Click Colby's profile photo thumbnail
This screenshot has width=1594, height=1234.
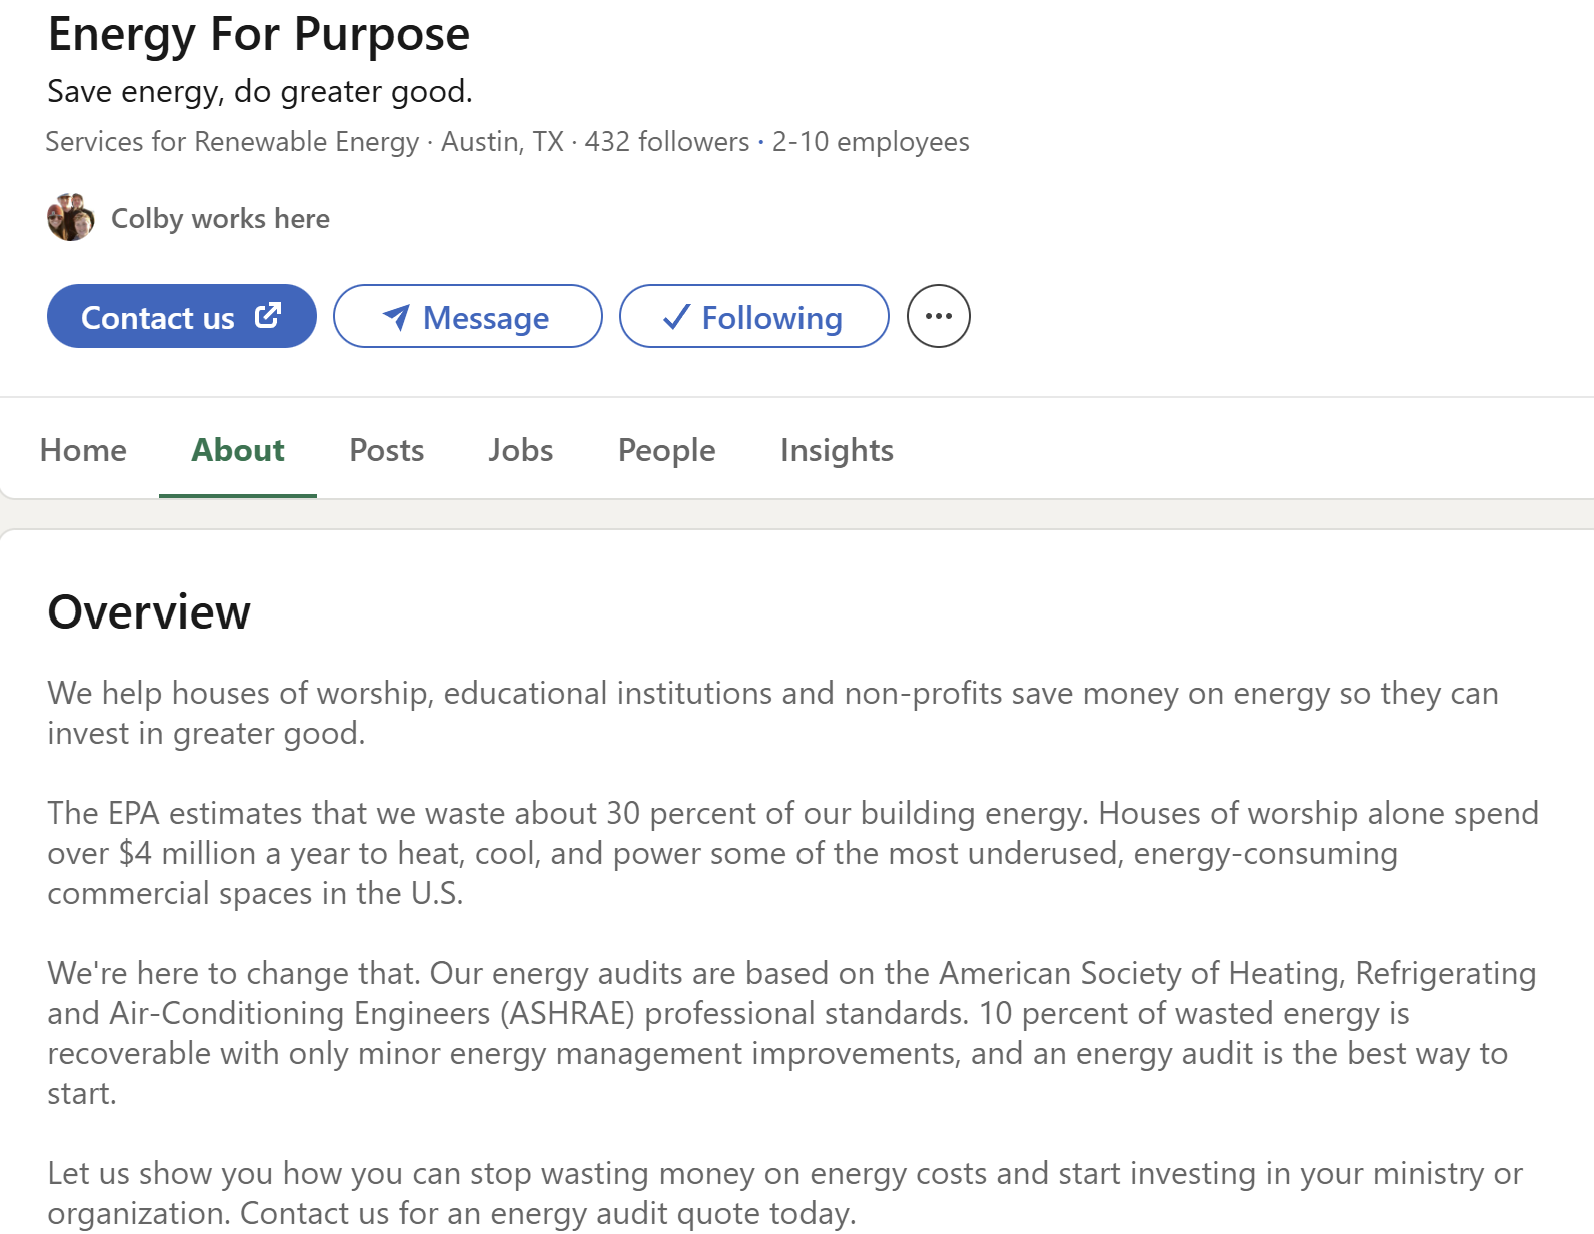(x=71, y=217)
